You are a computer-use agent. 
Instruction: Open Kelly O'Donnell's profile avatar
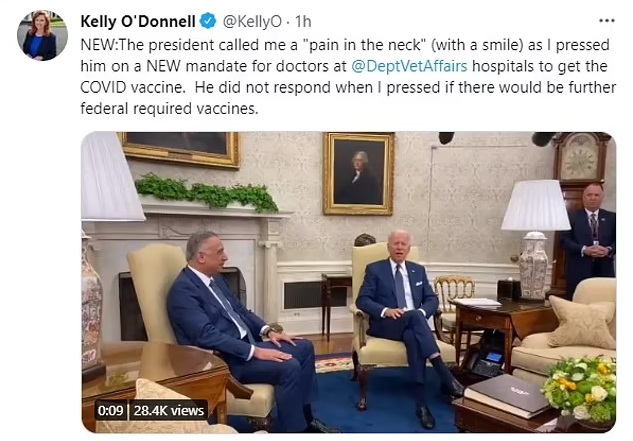click(x=42, y=36)
